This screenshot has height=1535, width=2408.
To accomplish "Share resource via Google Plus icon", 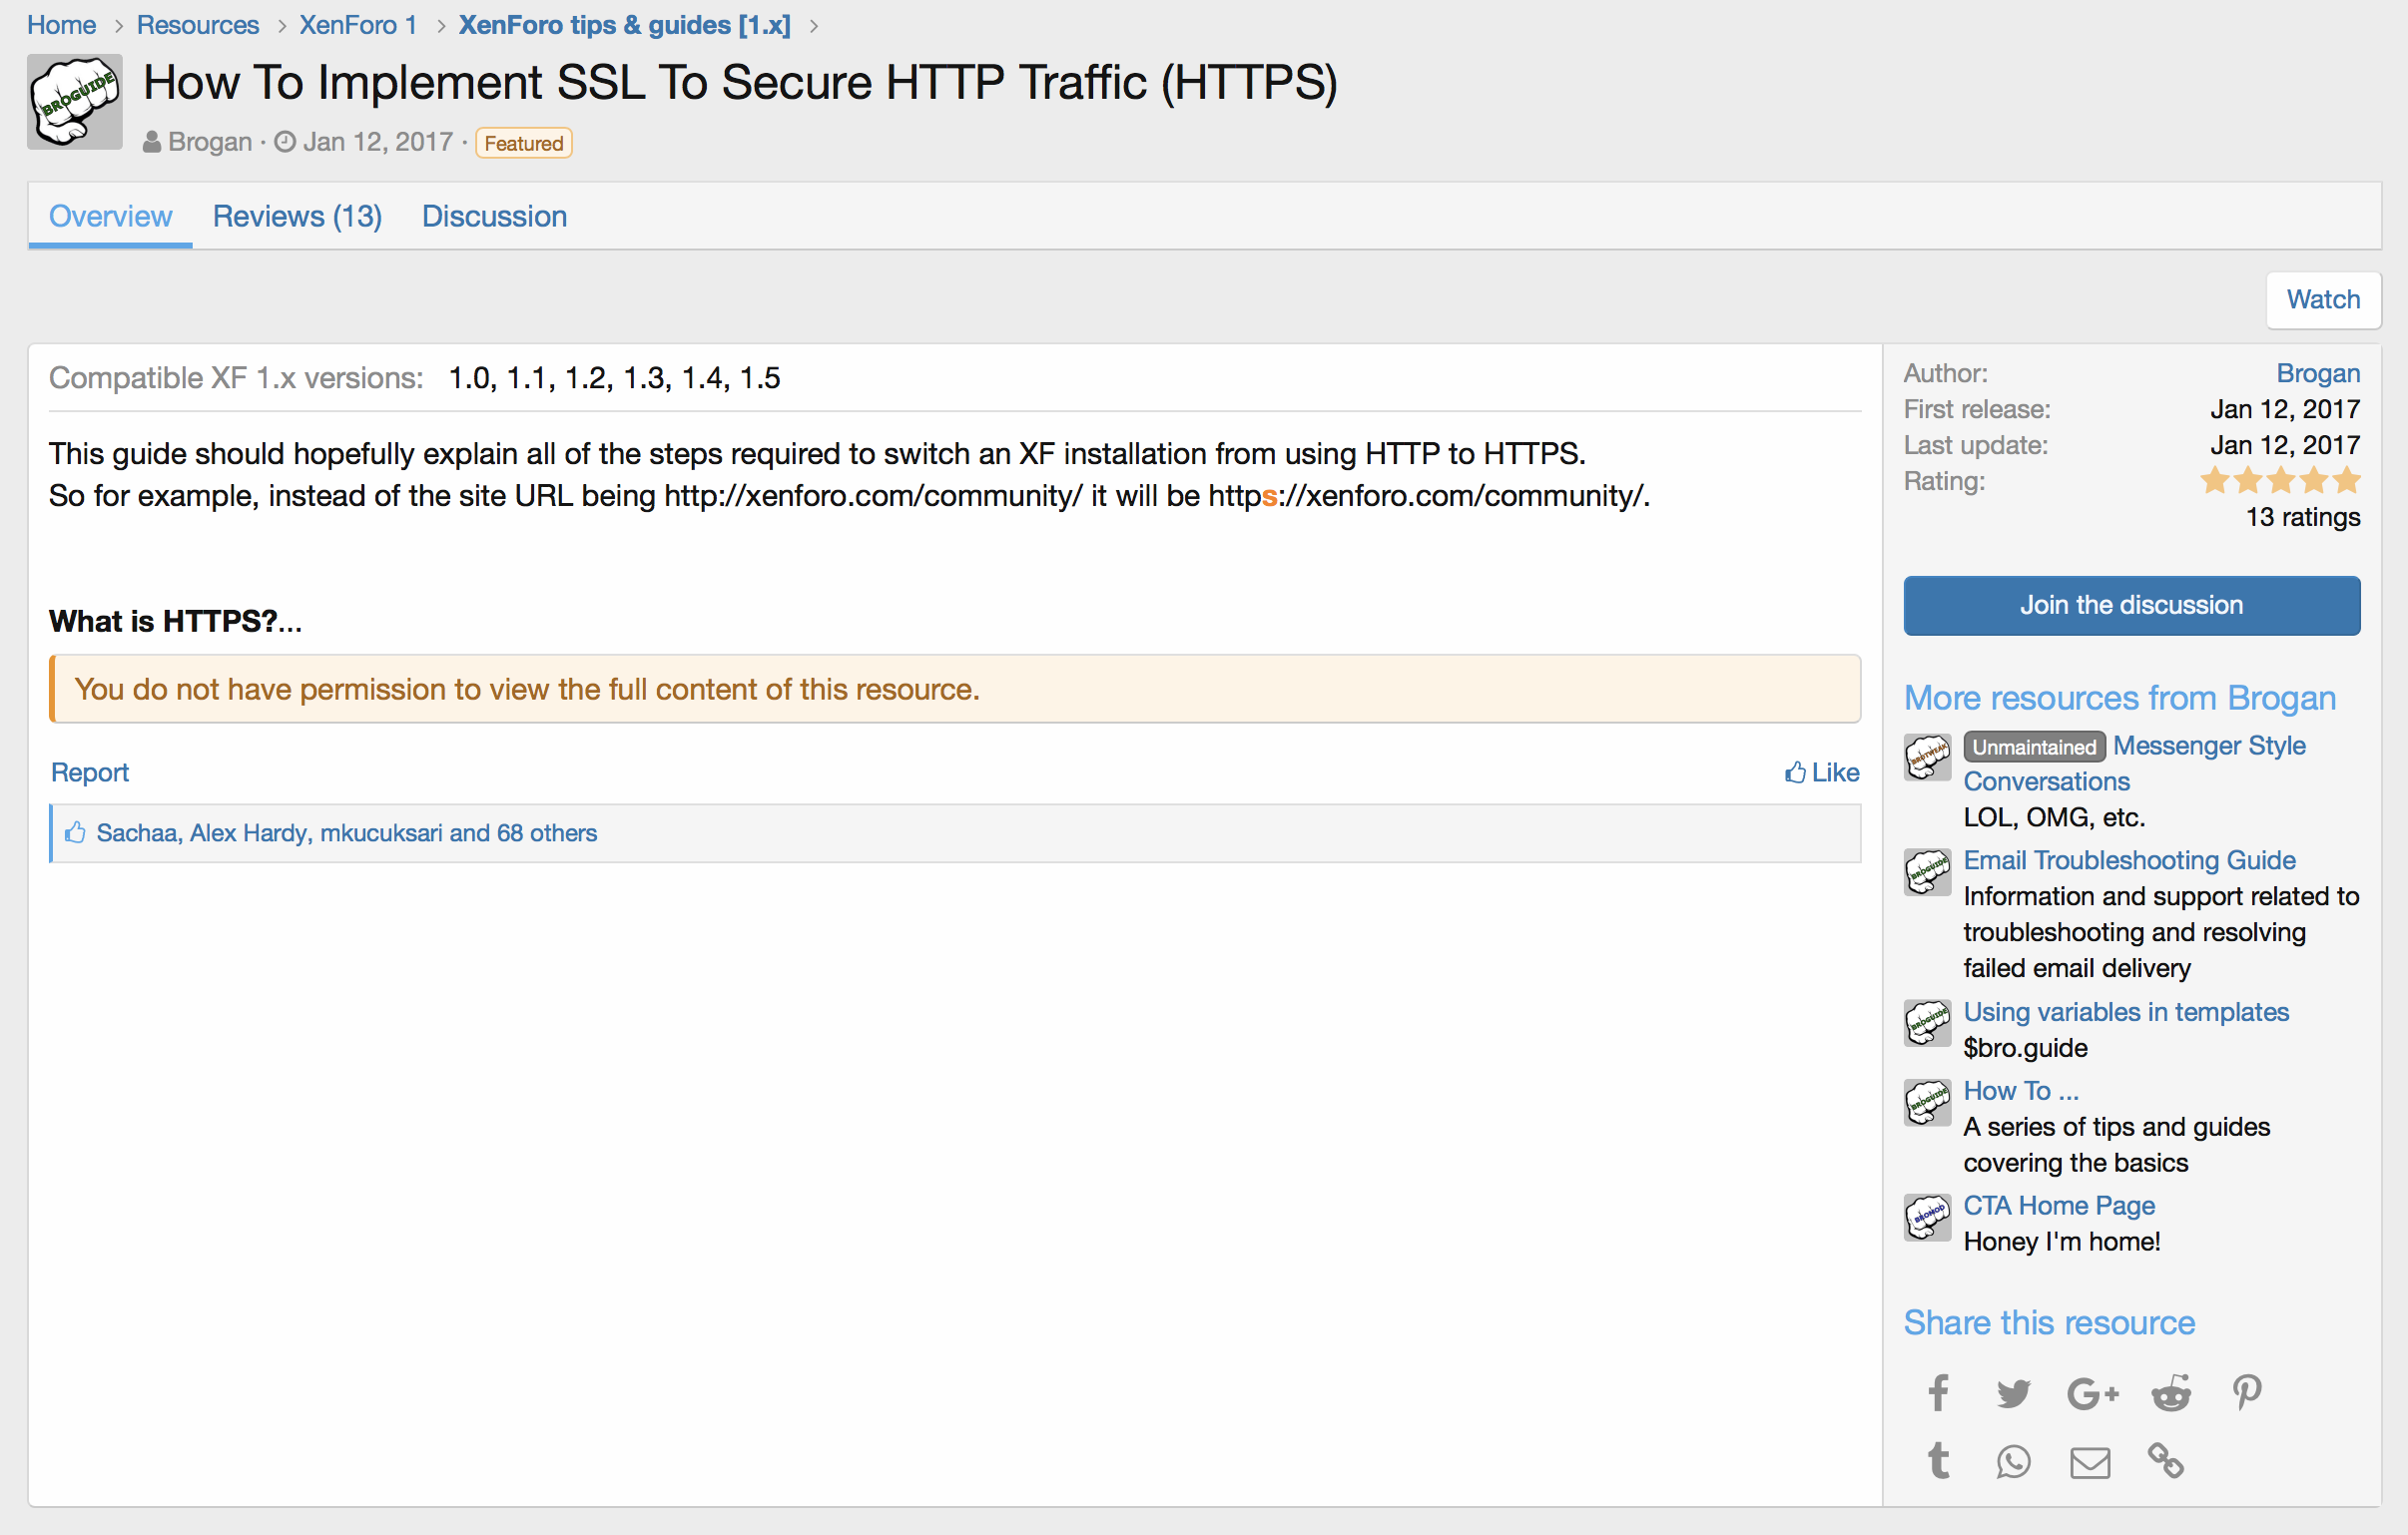I will coord(2092,1393).
